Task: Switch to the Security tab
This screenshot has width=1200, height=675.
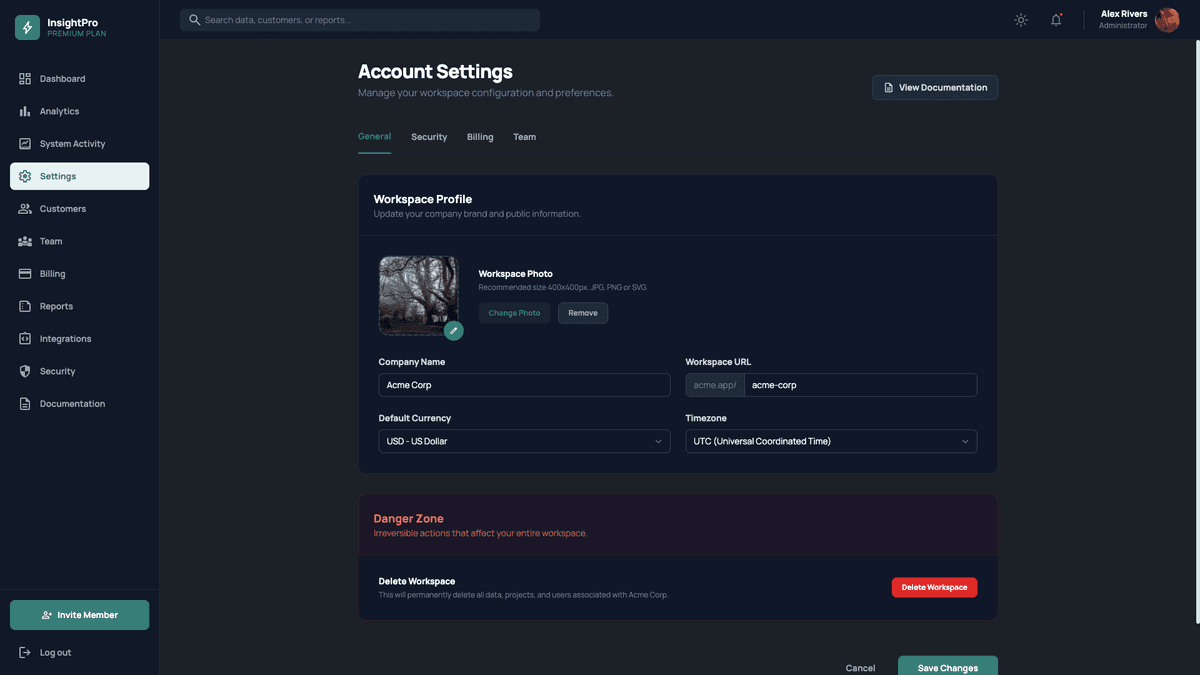Action: (x=429, y=137)
